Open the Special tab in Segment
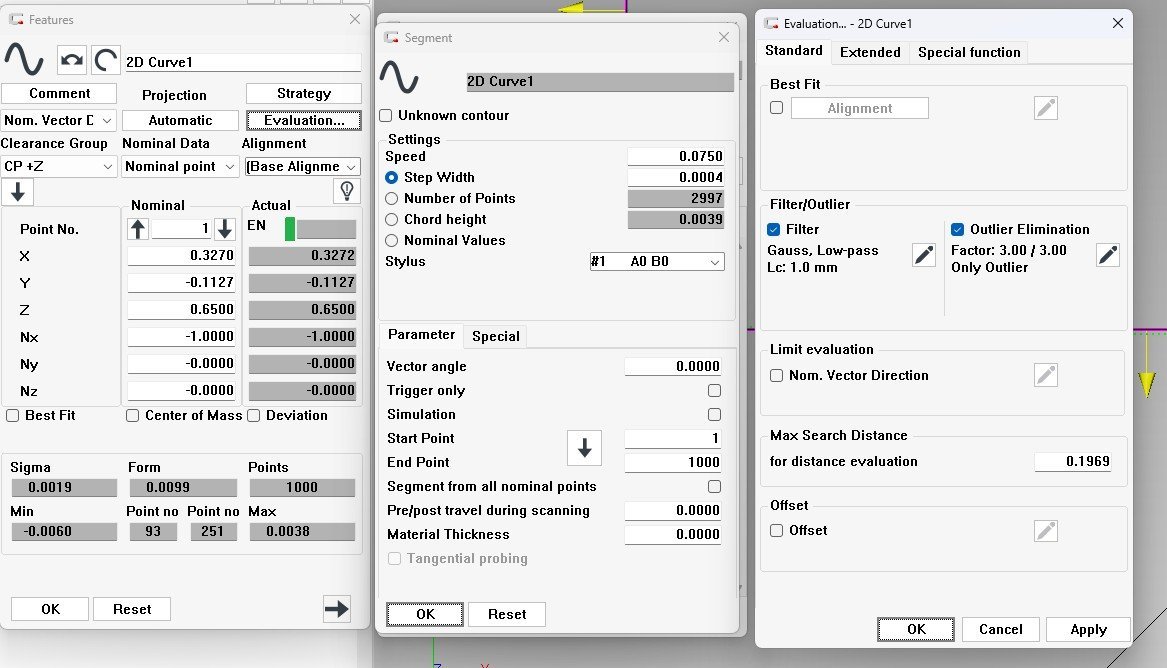This screenshot has width=1167, height=668. pos(495,336)
